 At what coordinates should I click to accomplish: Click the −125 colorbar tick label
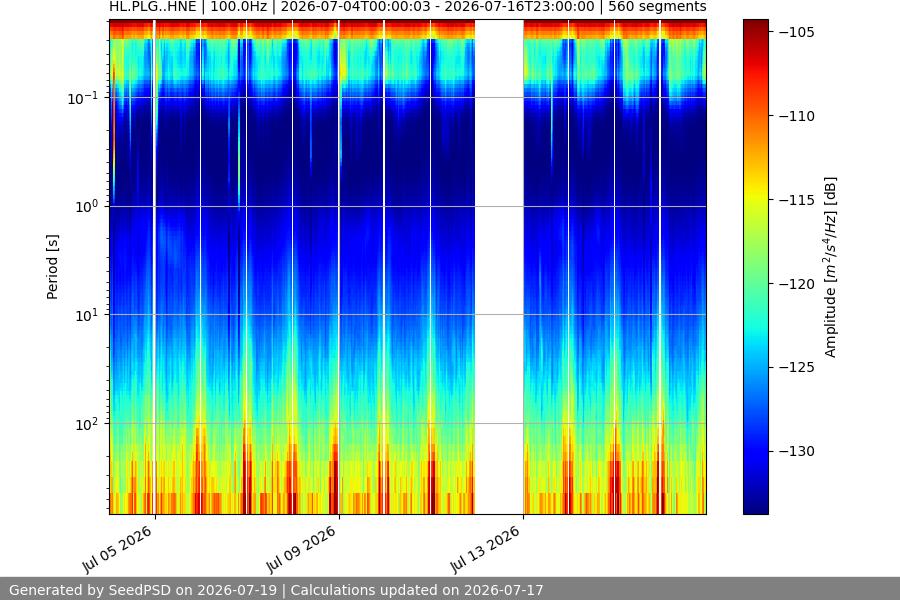click(797, 367)
